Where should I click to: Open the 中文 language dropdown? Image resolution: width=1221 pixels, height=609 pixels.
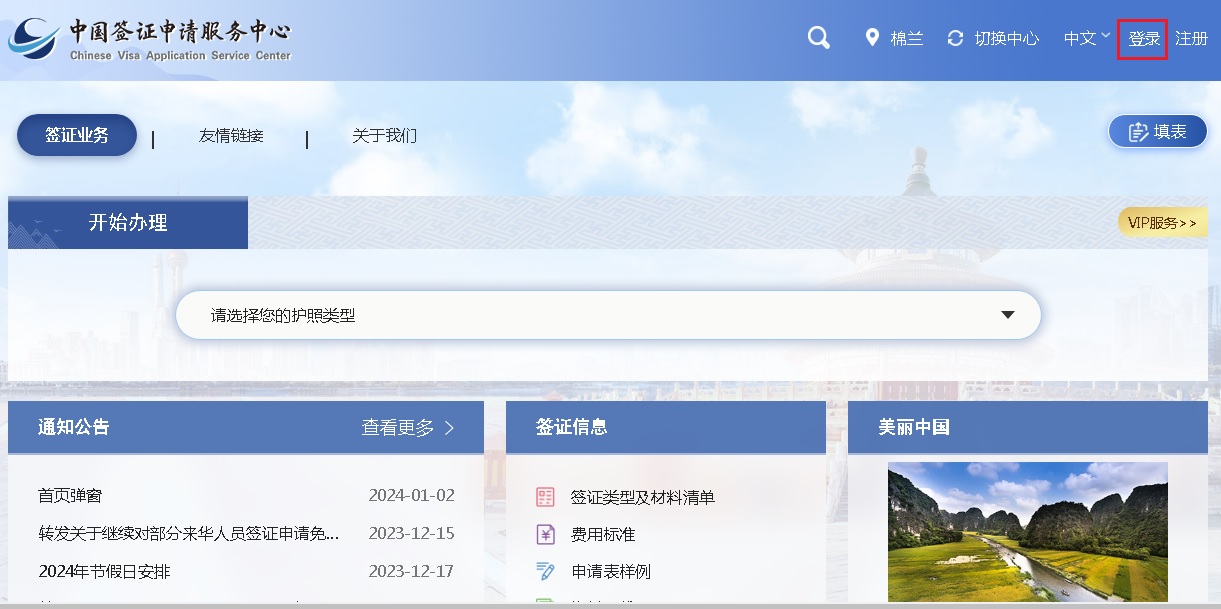1087,39
